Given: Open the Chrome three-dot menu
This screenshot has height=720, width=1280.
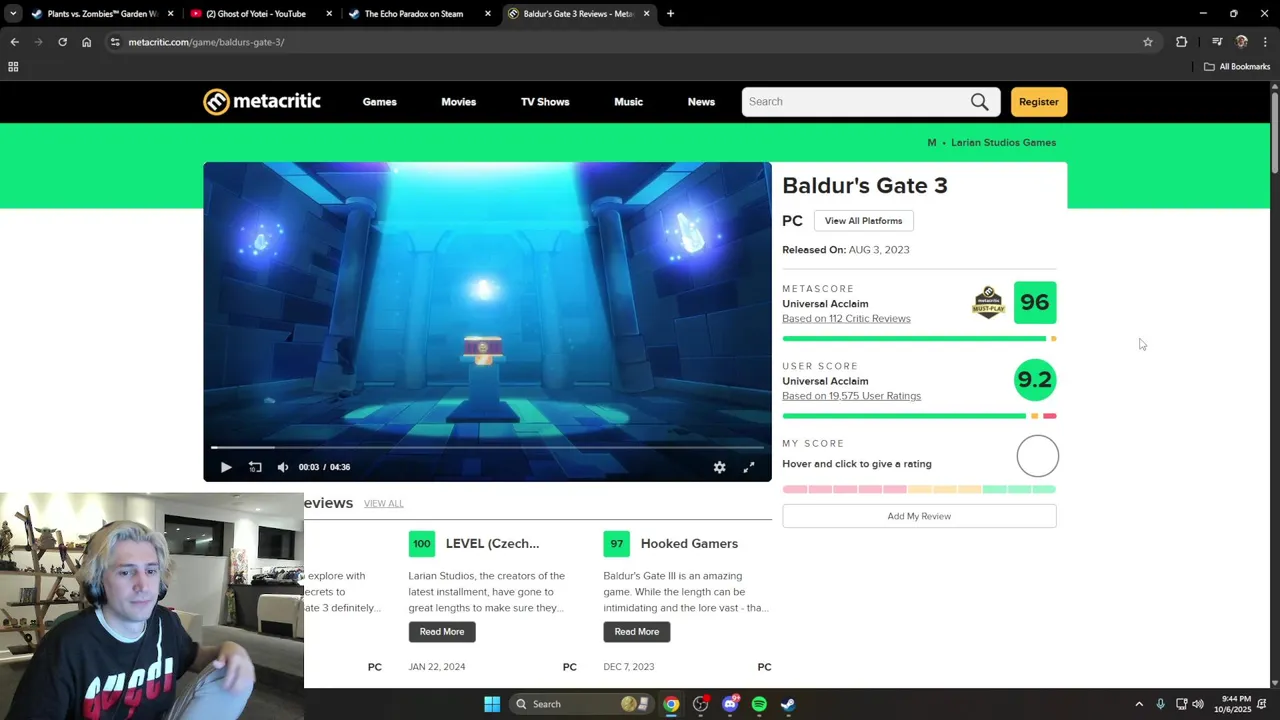Looking at the screenshot, I should point(1266,42).
